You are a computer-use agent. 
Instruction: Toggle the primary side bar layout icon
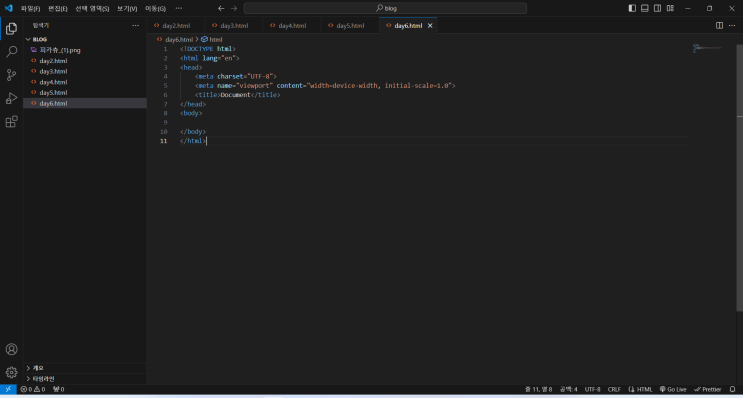point(632,8)
